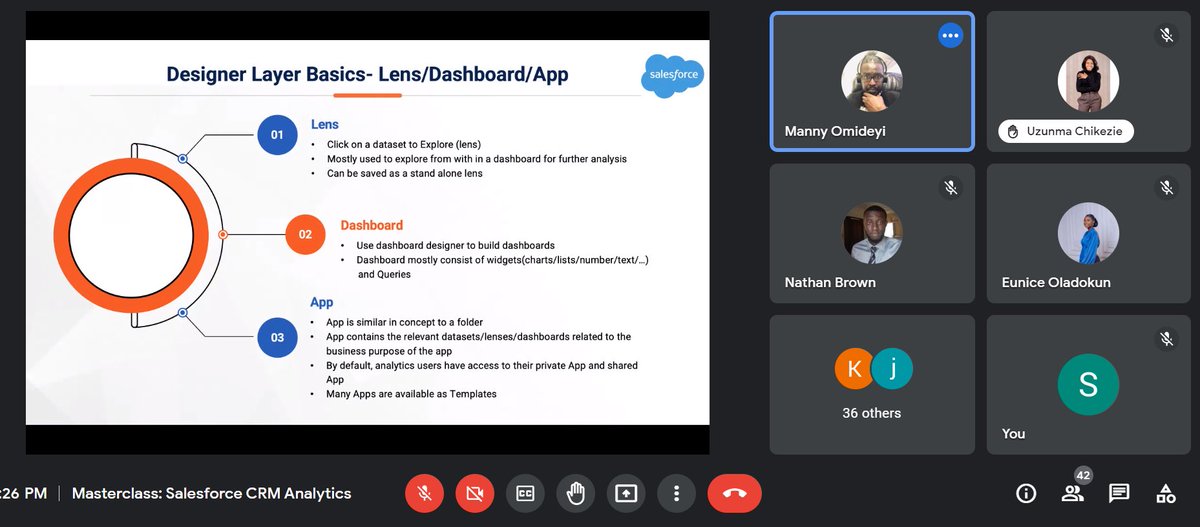Click Eunice Oladokun muted mic icon
The image size is (1200, 527).
pyautogui.click(x=1166, y=187)
